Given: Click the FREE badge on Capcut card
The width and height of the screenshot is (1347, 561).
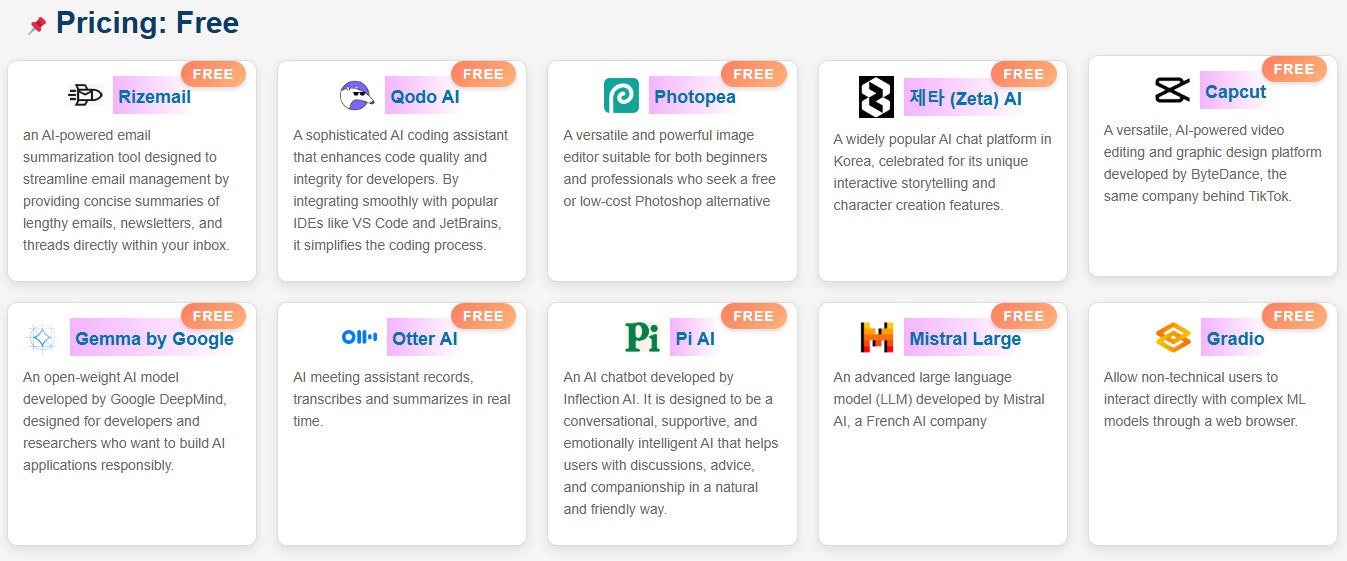Looking at the screenshot, I should [1294, 69].
